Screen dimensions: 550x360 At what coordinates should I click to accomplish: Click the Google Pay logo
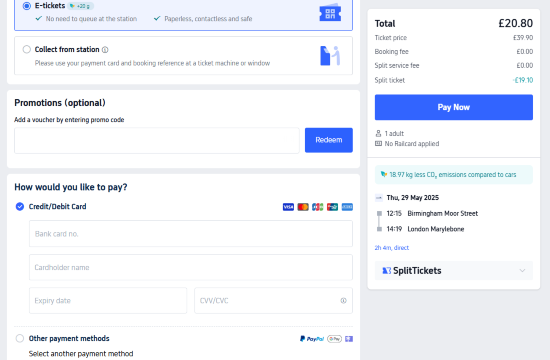tap(334, 339)
